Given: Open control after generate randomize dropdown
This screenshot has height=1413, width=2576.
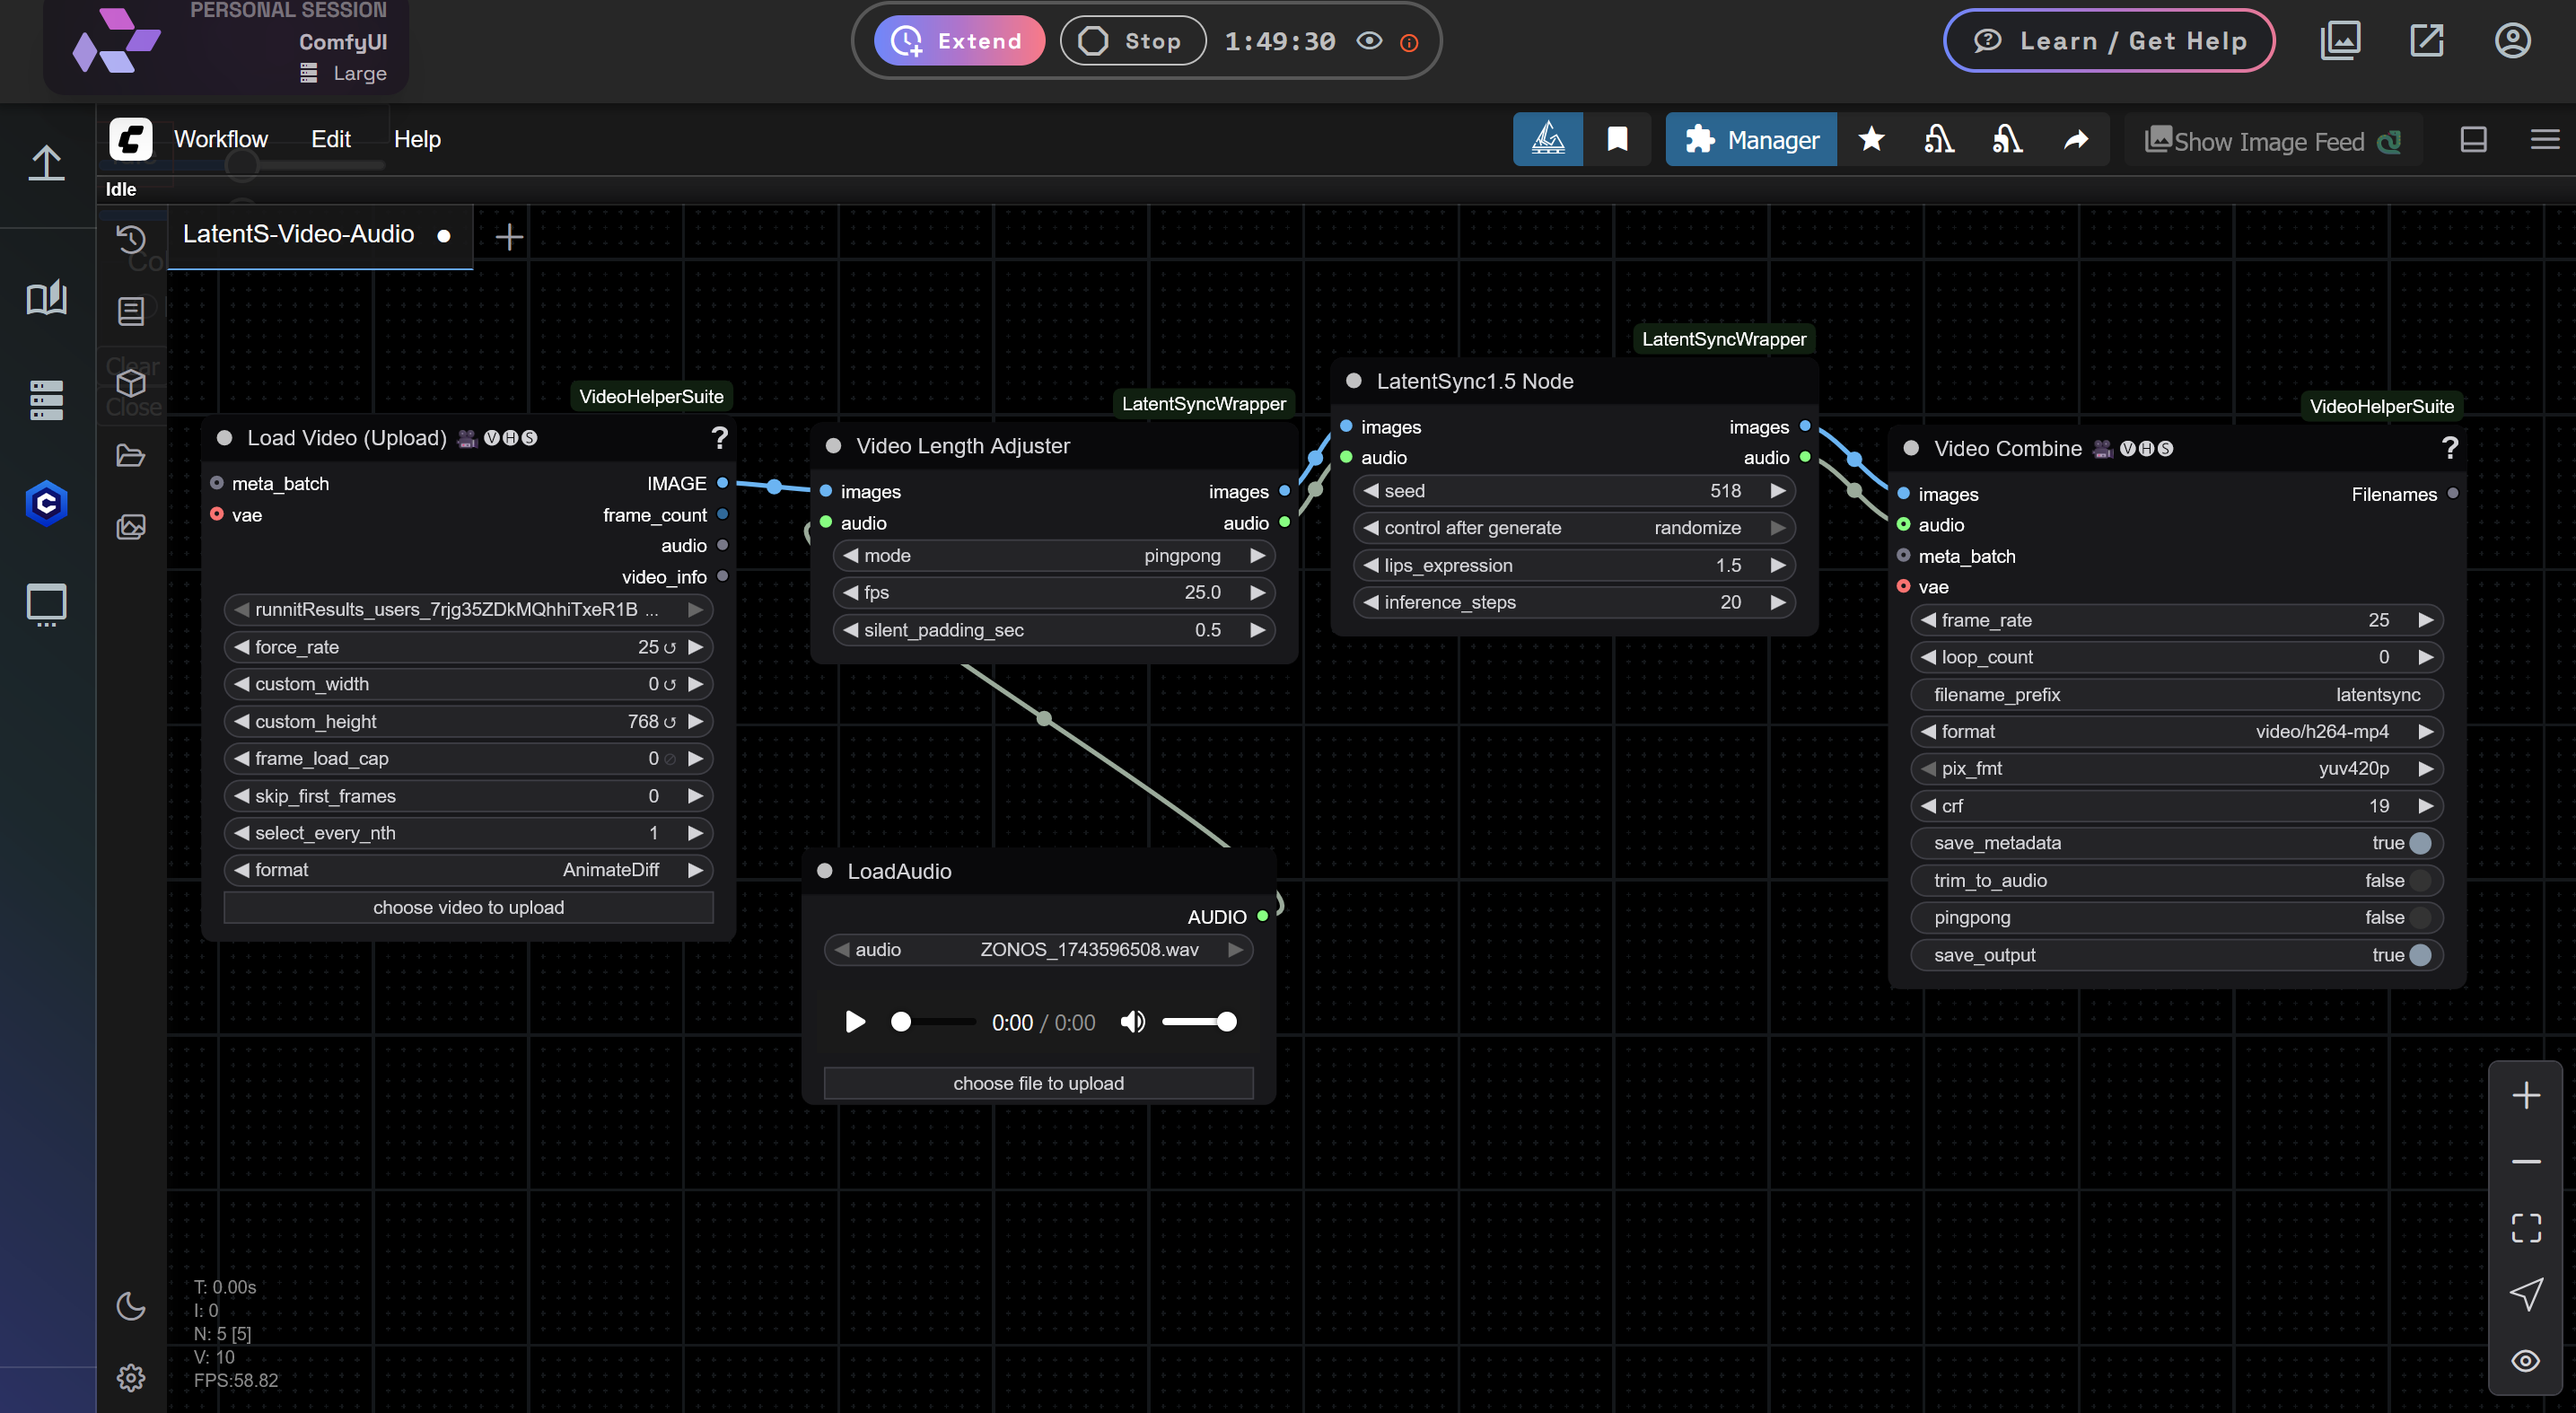Looking at the screenshot, I should (x=1574, y=528).
